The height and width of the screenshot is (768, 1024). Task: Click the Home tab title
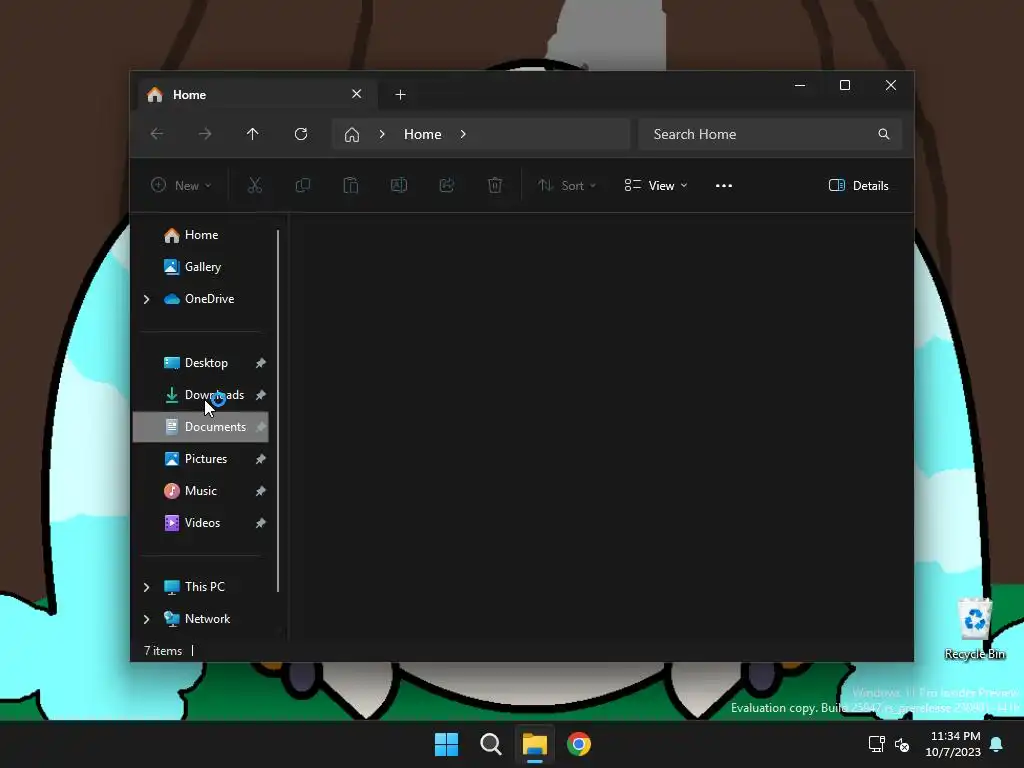(189, 95)
